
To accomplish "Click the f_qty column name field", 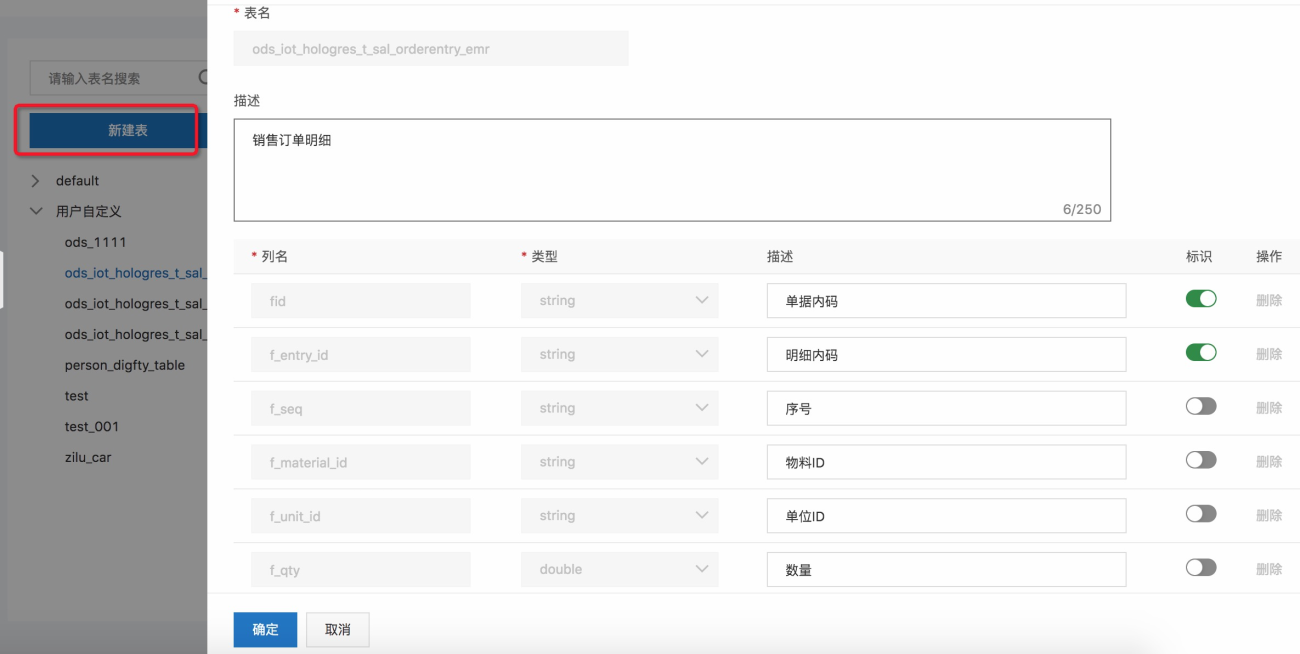I will (360, 570).
